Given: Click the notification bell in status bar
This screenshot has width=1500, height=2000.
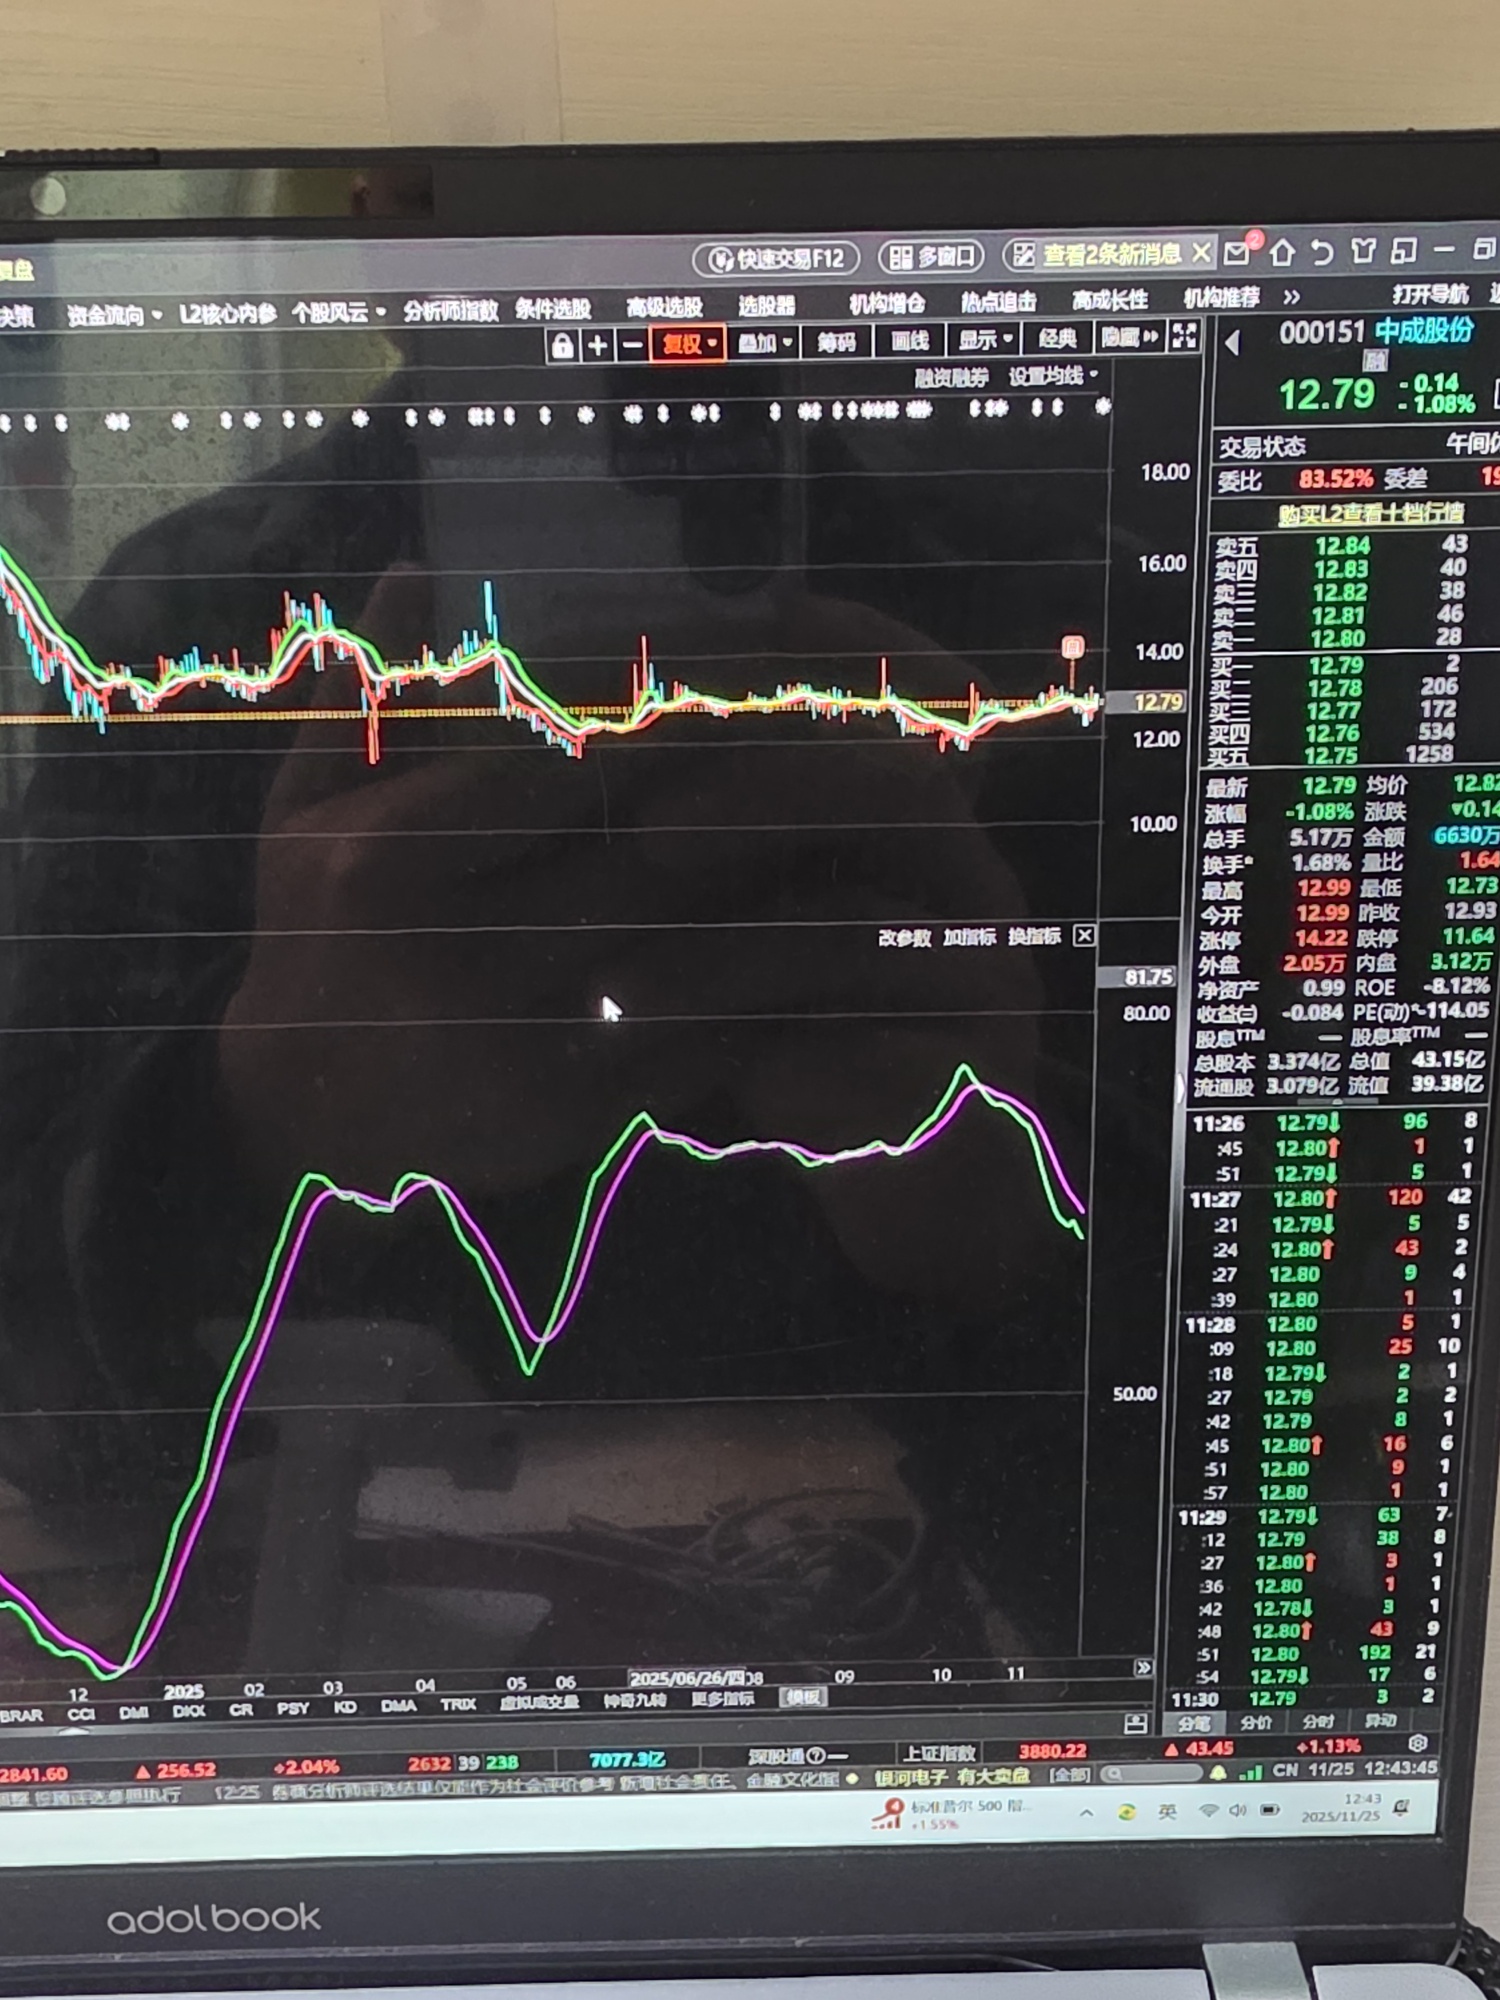Looking at the screenshot, I should click(x=1218, y=1773).
